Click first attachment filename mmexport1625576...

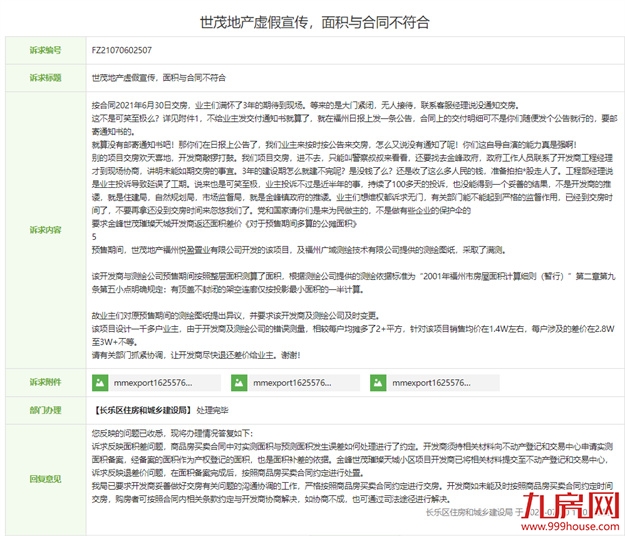pyautogui.click(x=153, y=383)
